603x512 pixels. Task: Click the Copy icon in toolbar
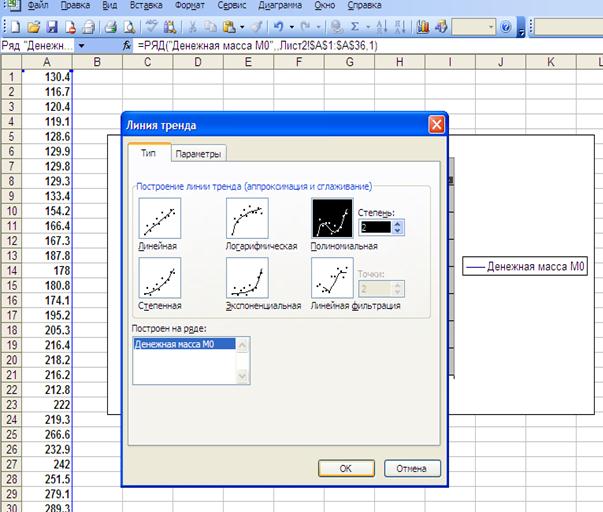tap(210, 27)
